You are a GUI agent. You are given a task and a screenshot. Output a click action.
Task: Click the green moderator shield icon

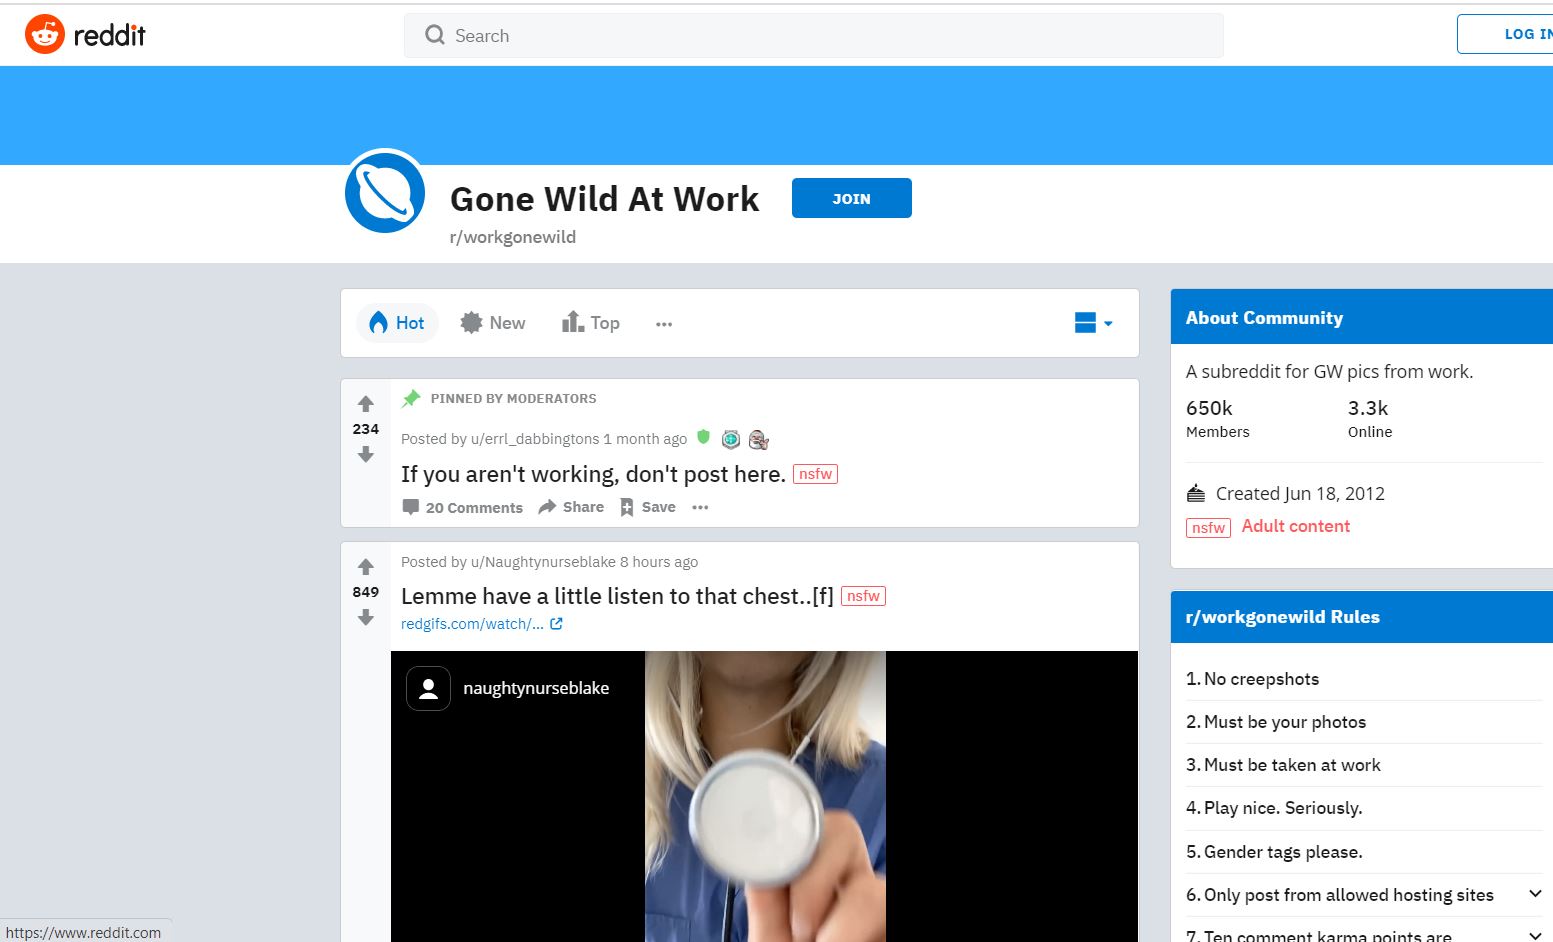pyautogui.click(x=703, y=437)
